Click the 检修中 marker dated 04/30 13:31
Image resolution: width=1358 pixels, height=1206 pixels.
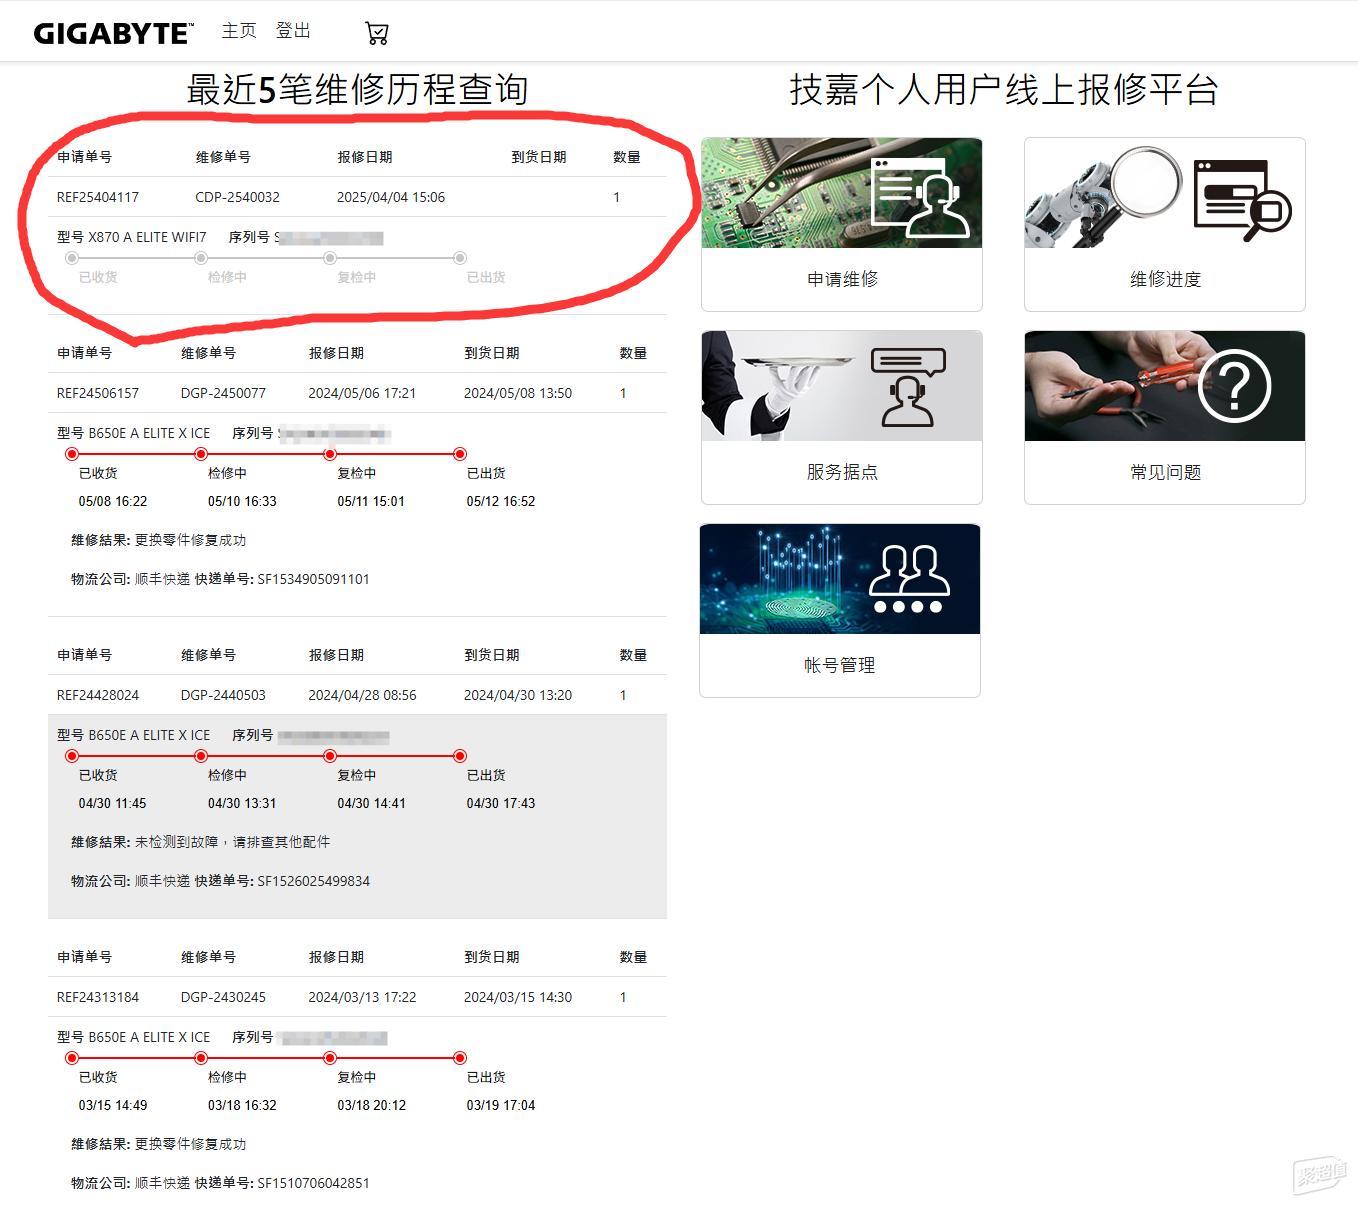201,756
